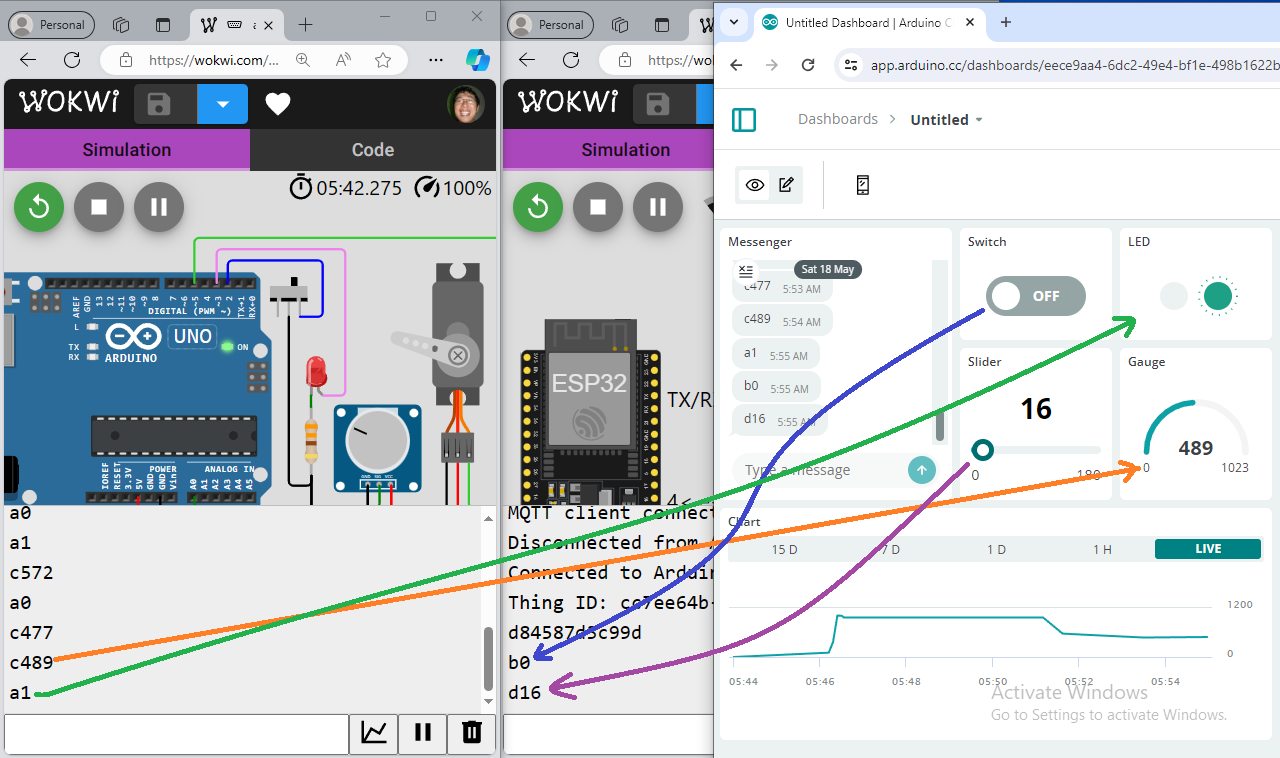This screenshot has width=1280, height=758.
Task: Stop the simulation in the left Wokwi window
Action: [99, 207]
